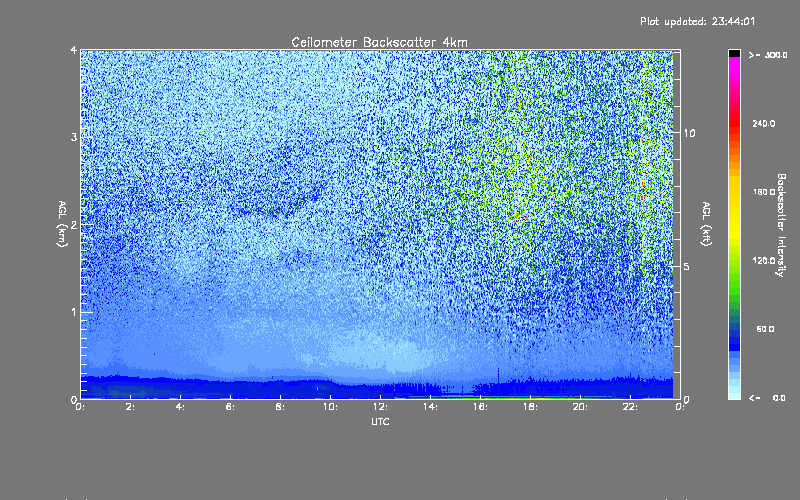Click the '<= 0.0' colorbar value
800x500 pixels.
click(x=767, y=398)
